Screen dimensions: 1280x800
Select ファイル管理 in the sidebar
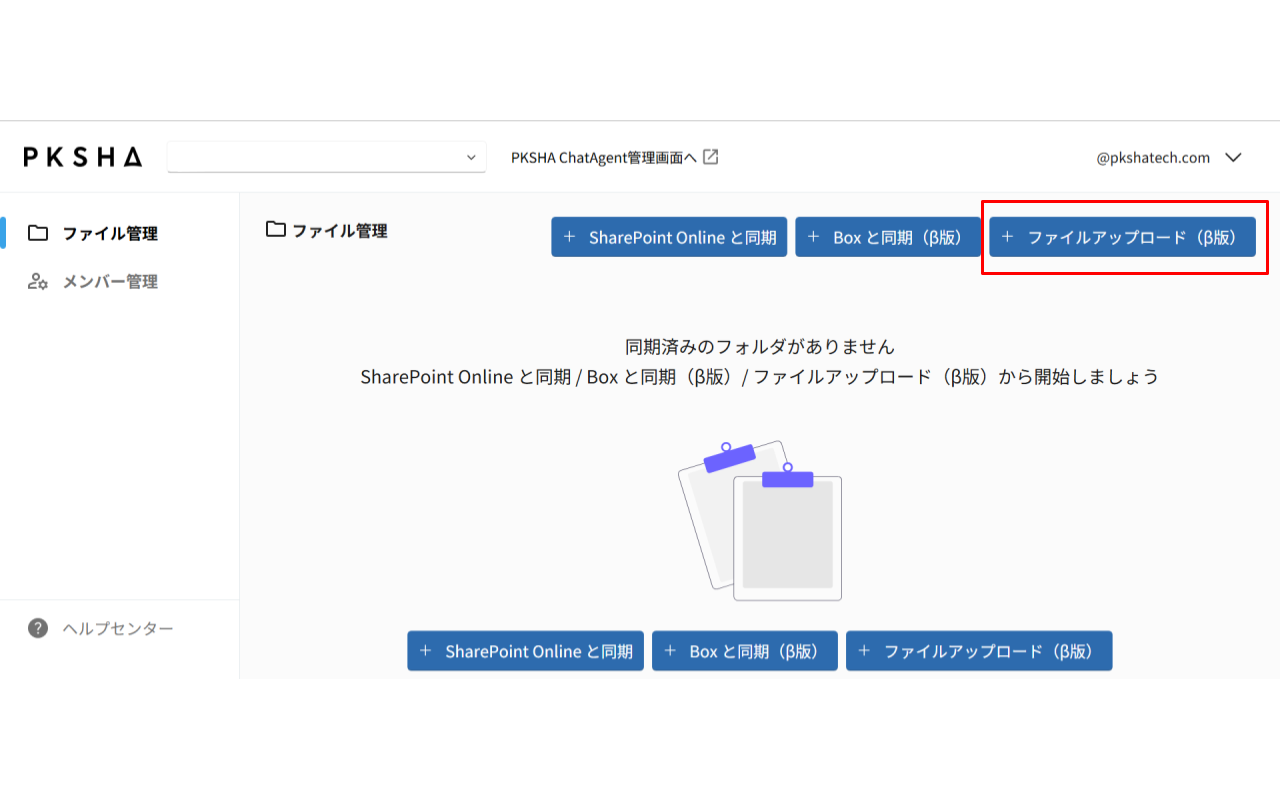tap(110, 233)
